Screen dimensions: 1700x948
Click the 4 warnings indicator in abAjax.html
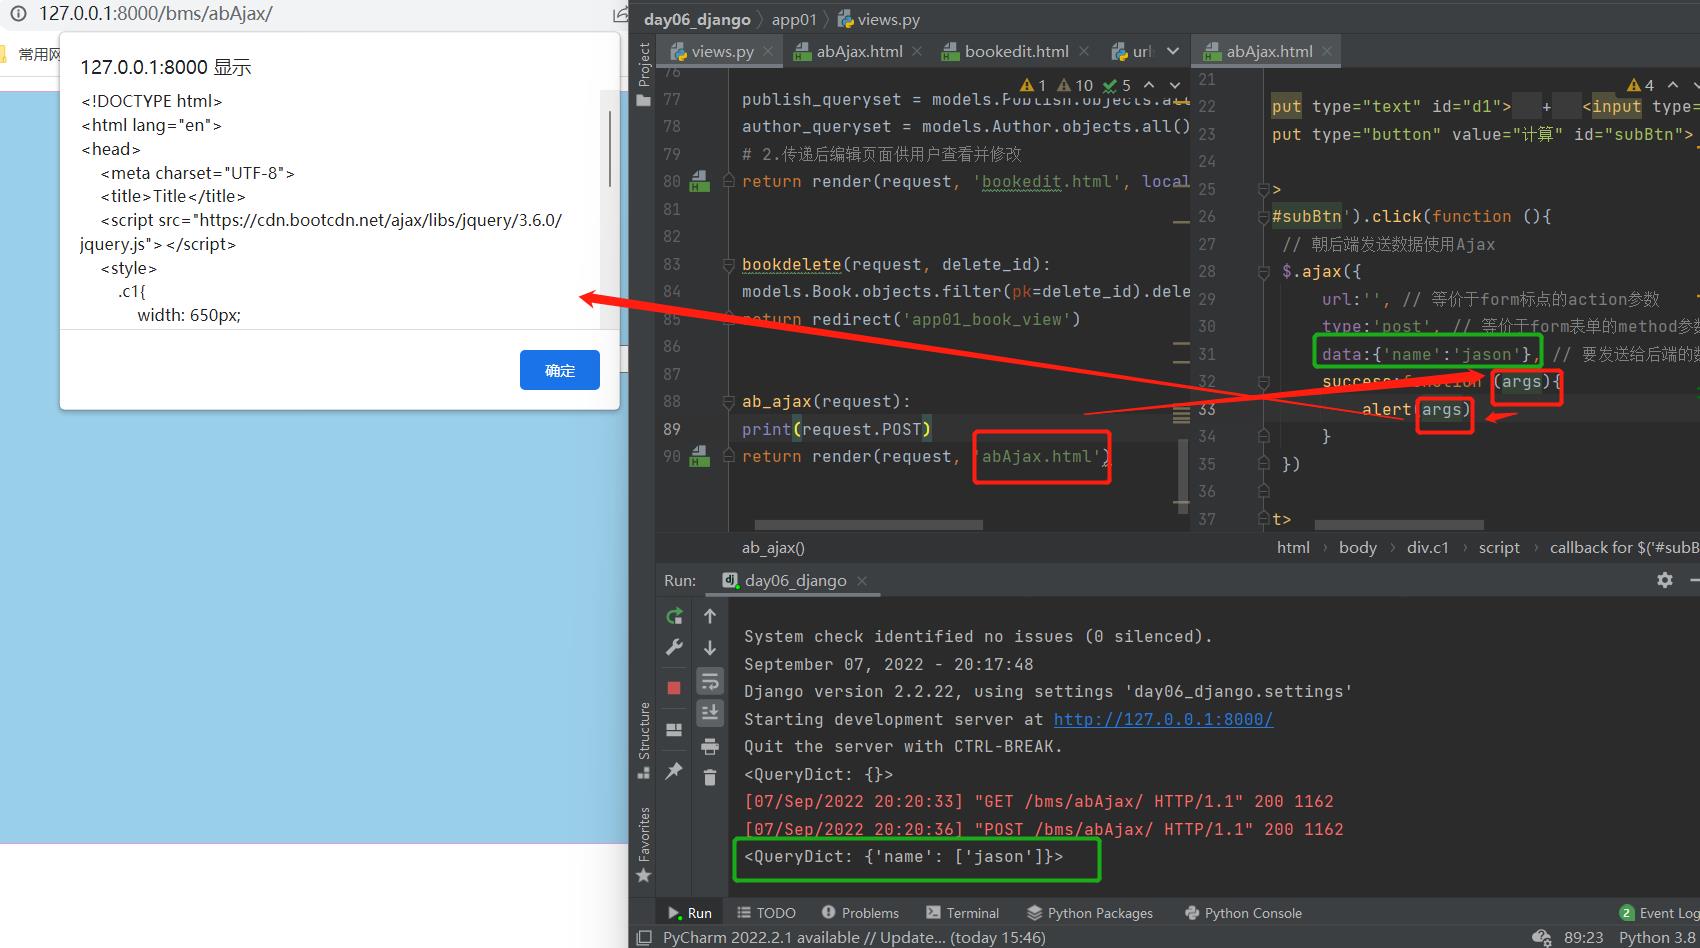click(1641, 85)
